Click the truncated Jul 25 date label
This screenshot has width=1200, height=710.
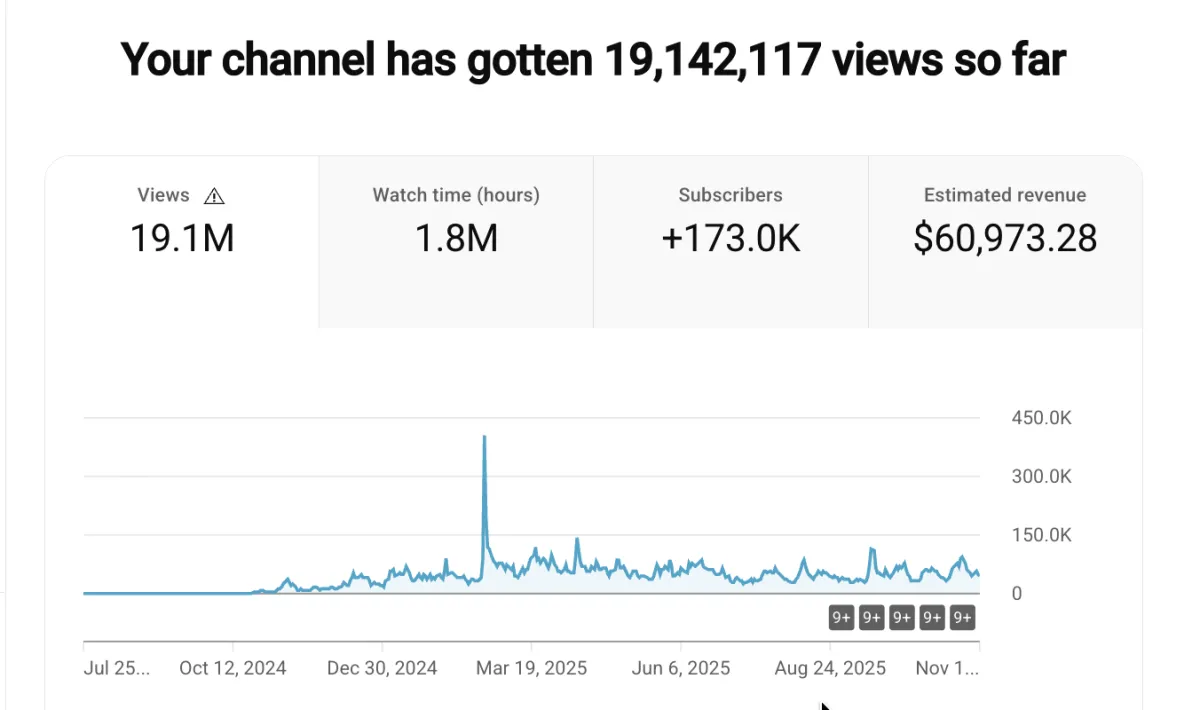tap(117, 668)
